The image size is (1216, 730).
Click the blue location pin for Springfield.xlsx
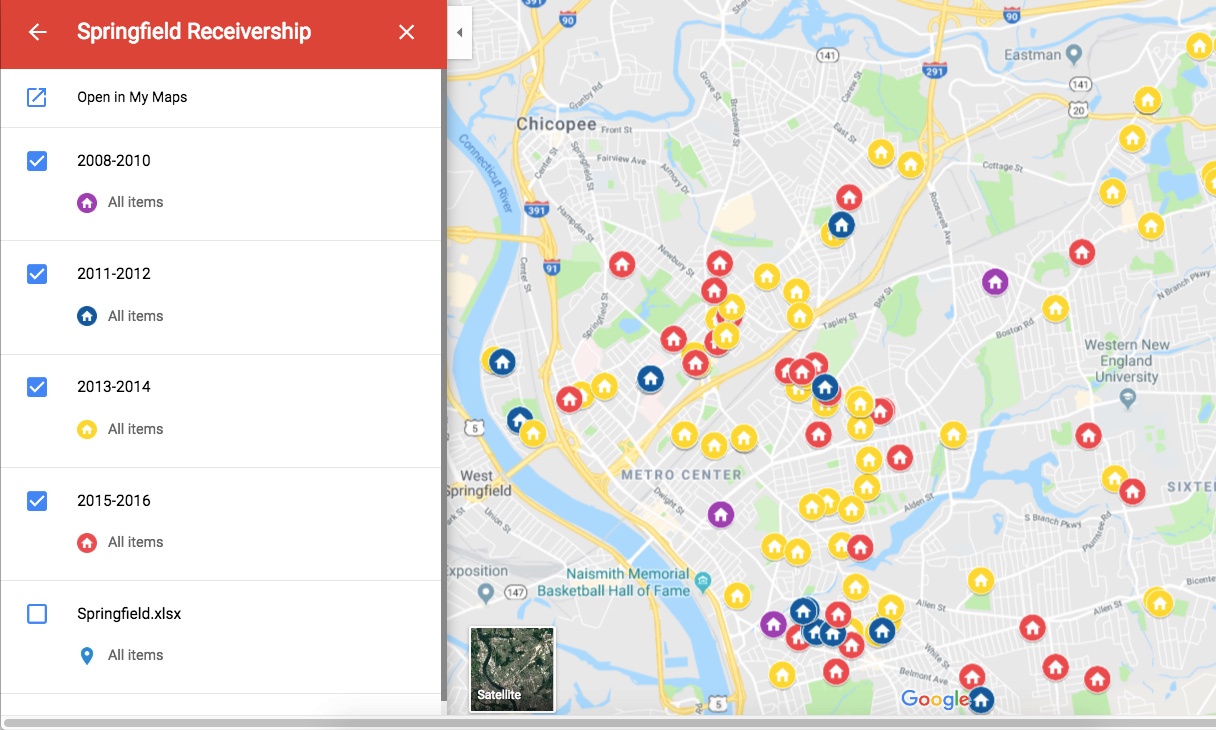coord(87,656)
